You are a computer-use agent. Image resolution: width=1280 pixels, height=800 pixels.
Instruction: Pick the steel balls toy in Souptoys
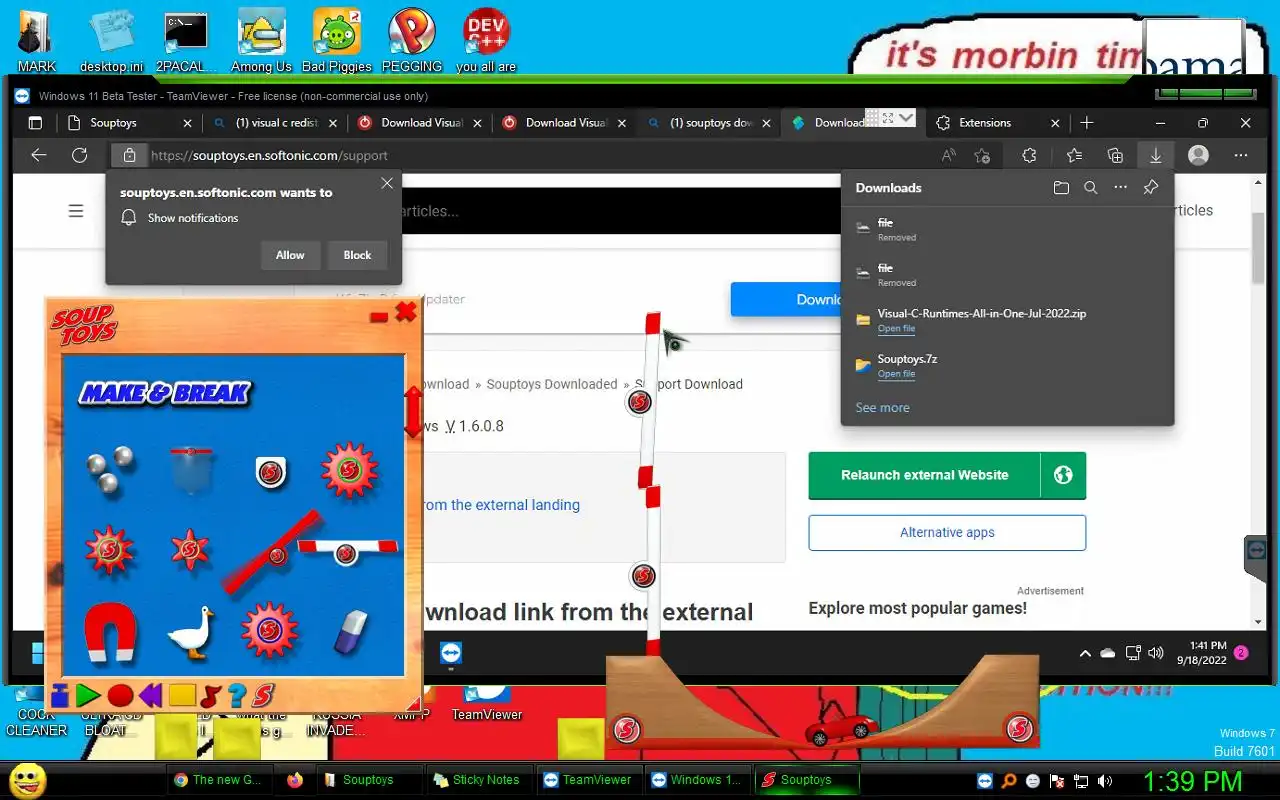pyautogui.click(x=109, y=470)
